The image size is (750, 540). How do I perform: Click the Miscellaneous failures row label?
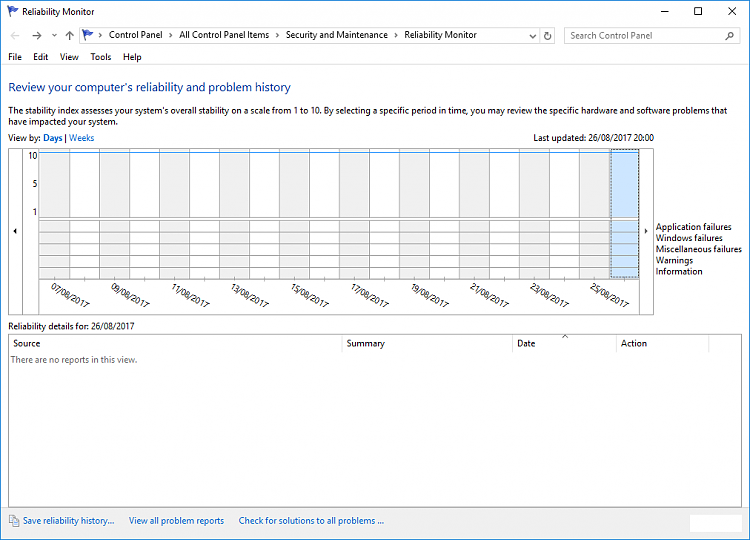pyautogui.click(x=698, y=249)
